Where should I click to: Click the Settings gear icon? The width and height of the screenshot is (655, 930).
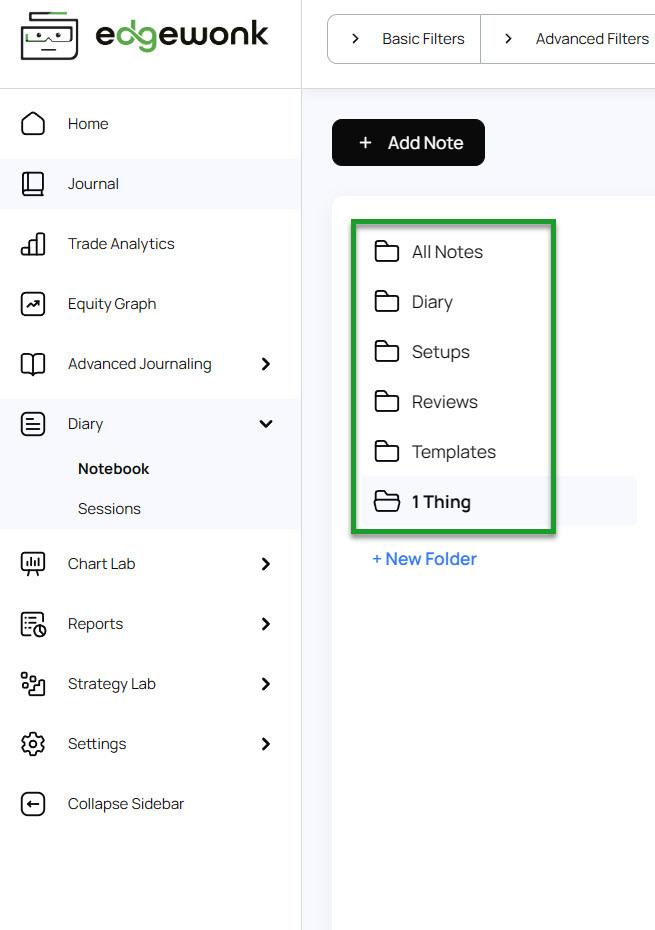point(33,744)
